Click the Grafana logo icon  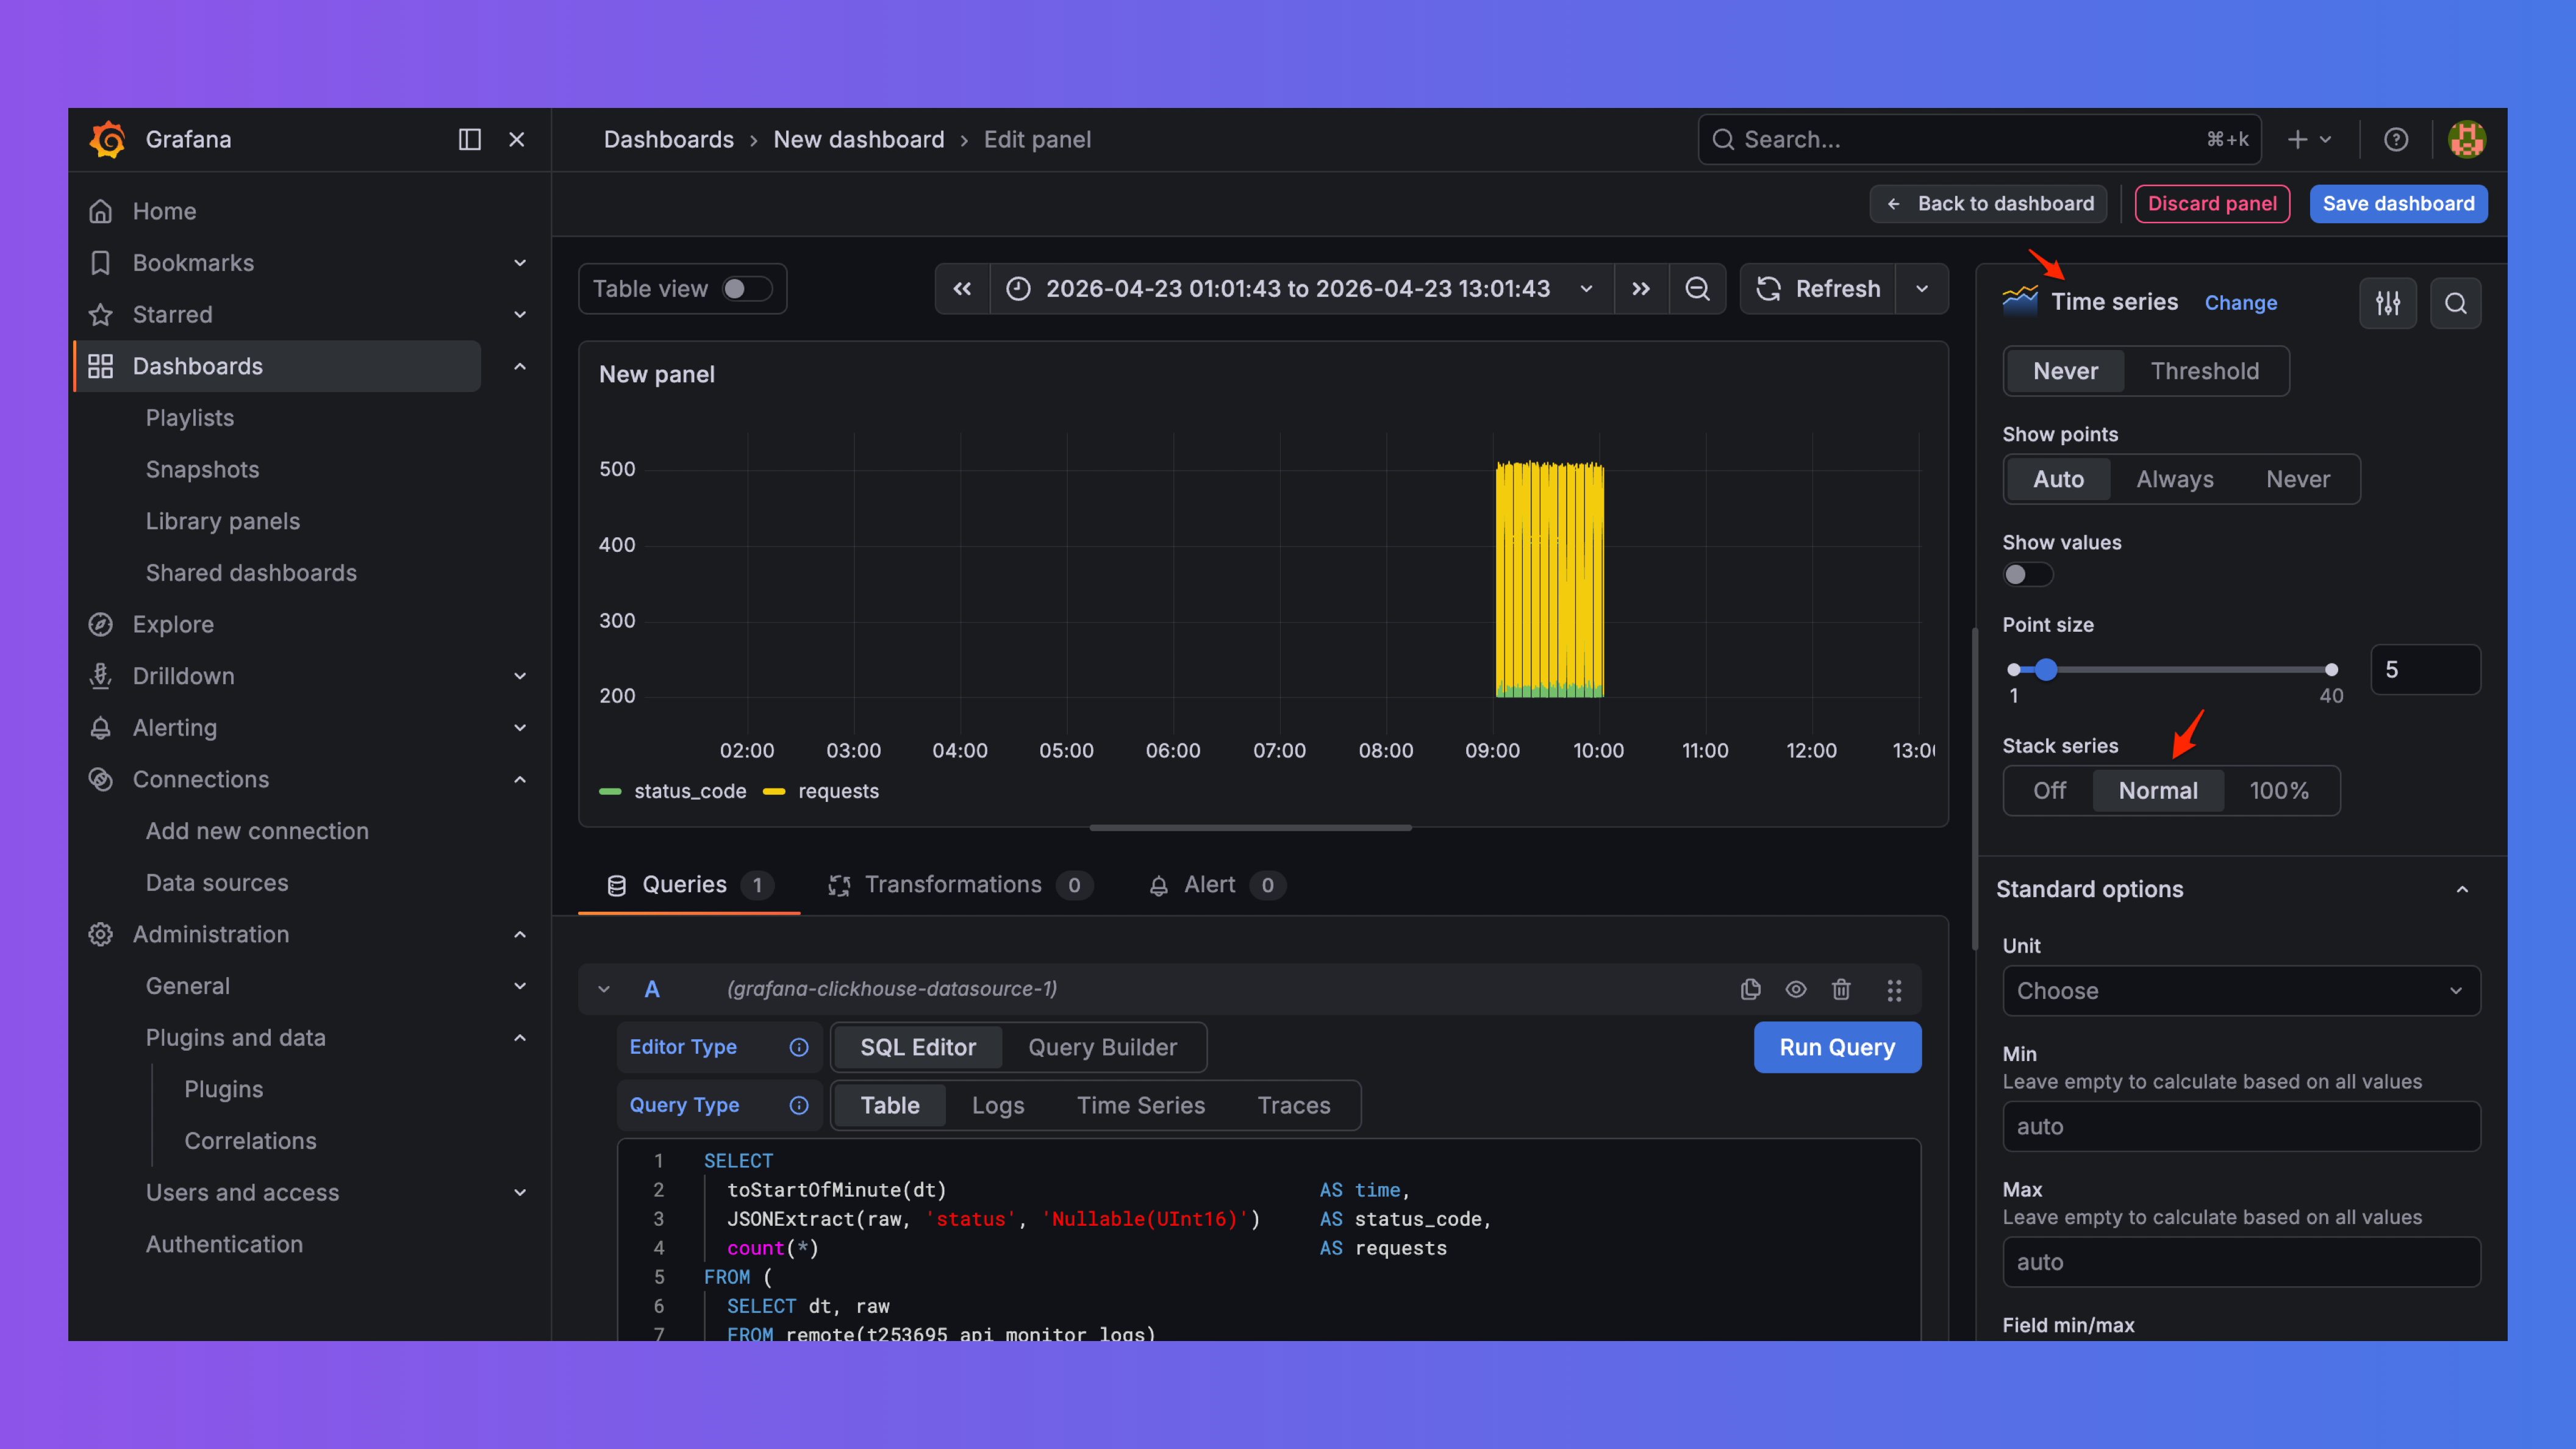click(108, 139)
